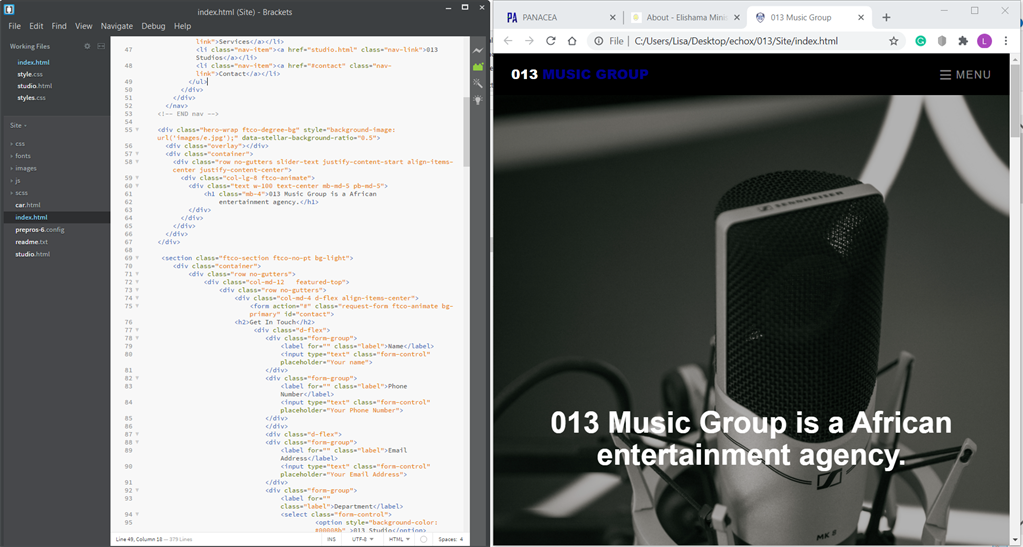Open the Chrome profile avatar L

(x=985, y=40)
